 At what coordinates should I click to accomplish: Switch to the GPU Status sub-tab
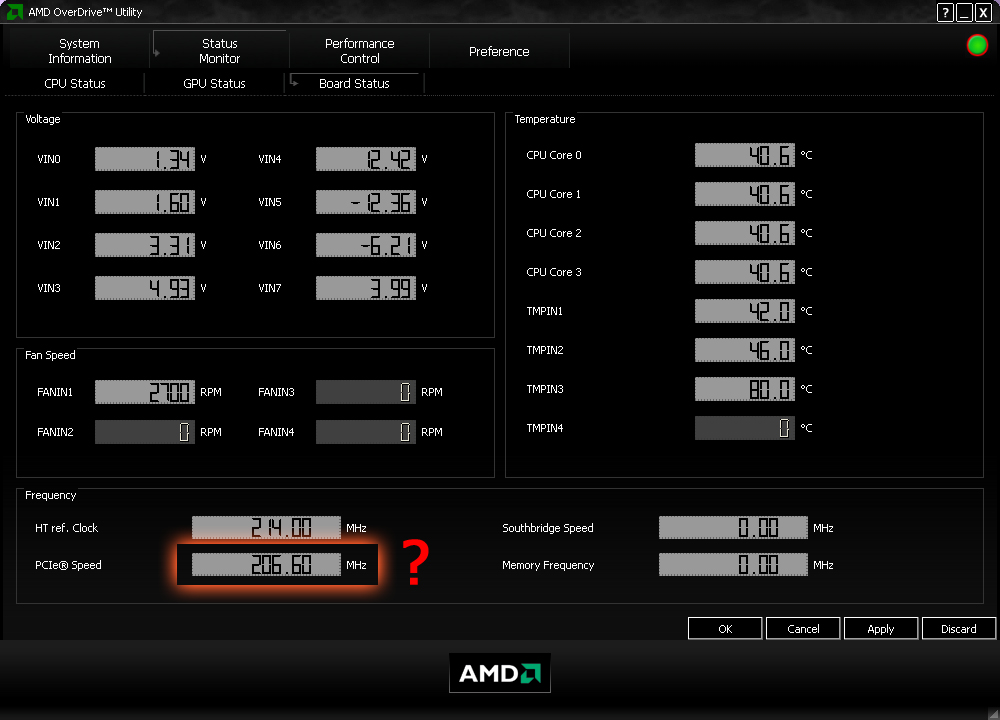click(x=214, y=84)
